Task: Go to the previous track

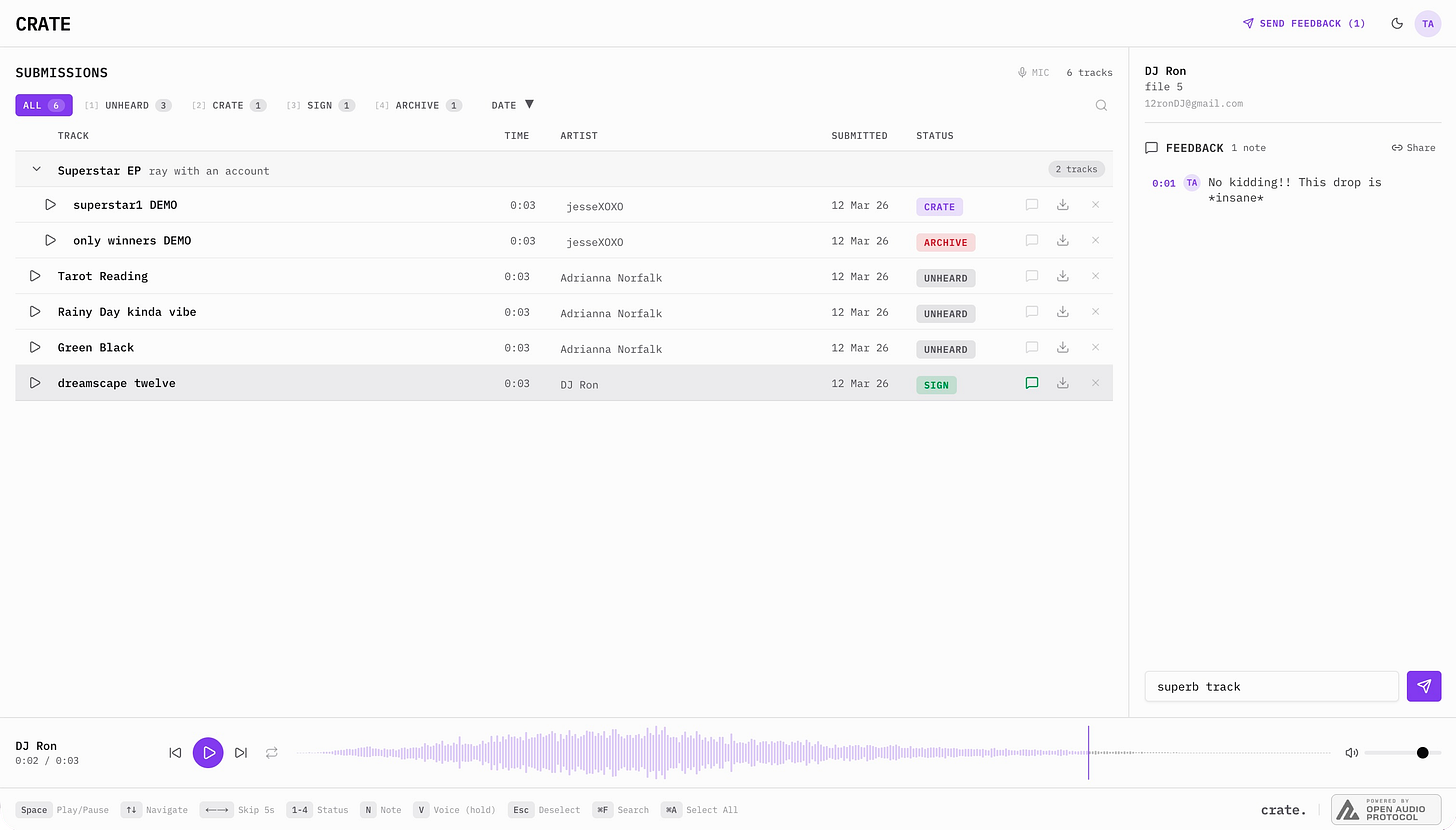Action: click(175, 752)
